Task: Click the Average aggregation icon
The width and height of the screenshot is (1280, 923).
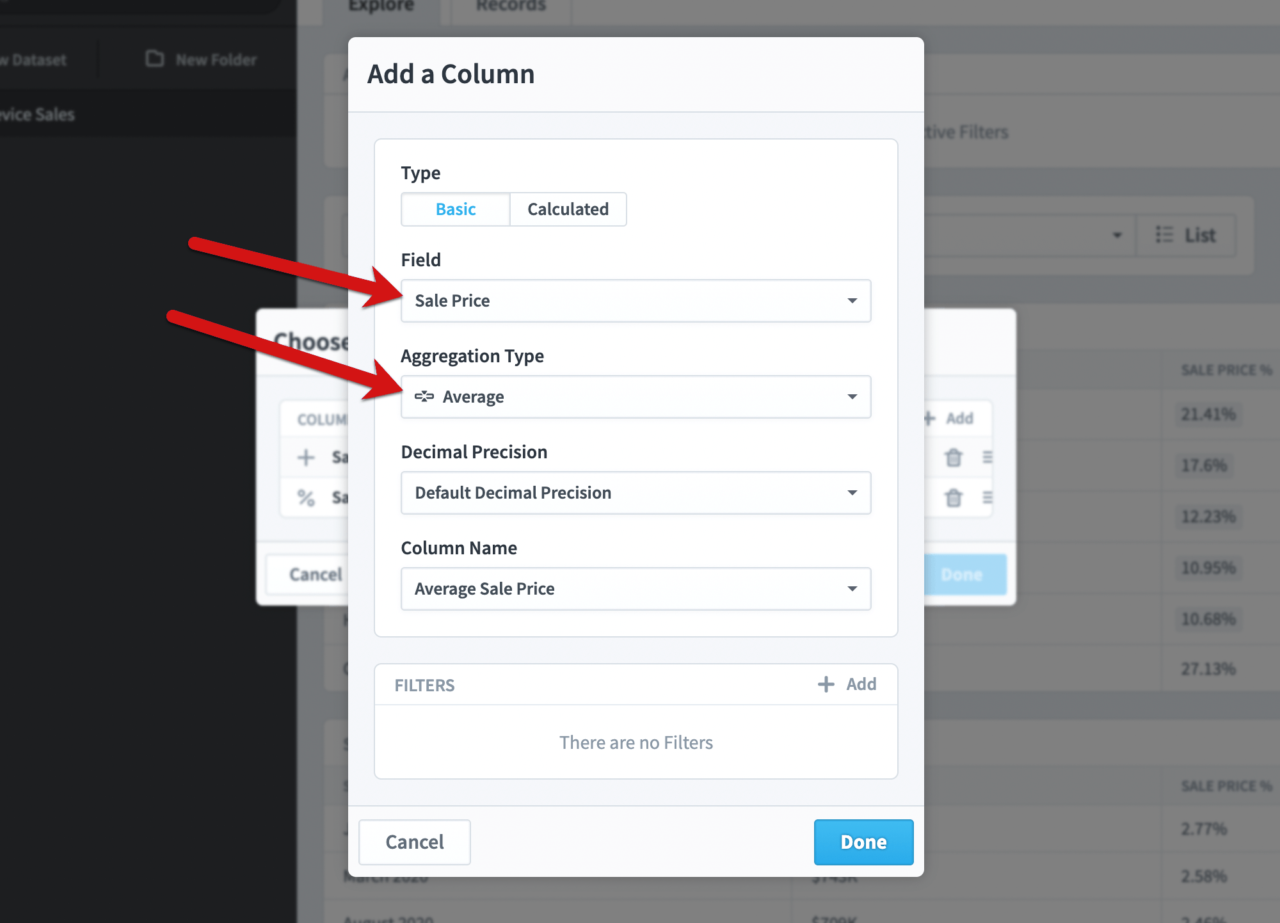Action: pos(424,397)
